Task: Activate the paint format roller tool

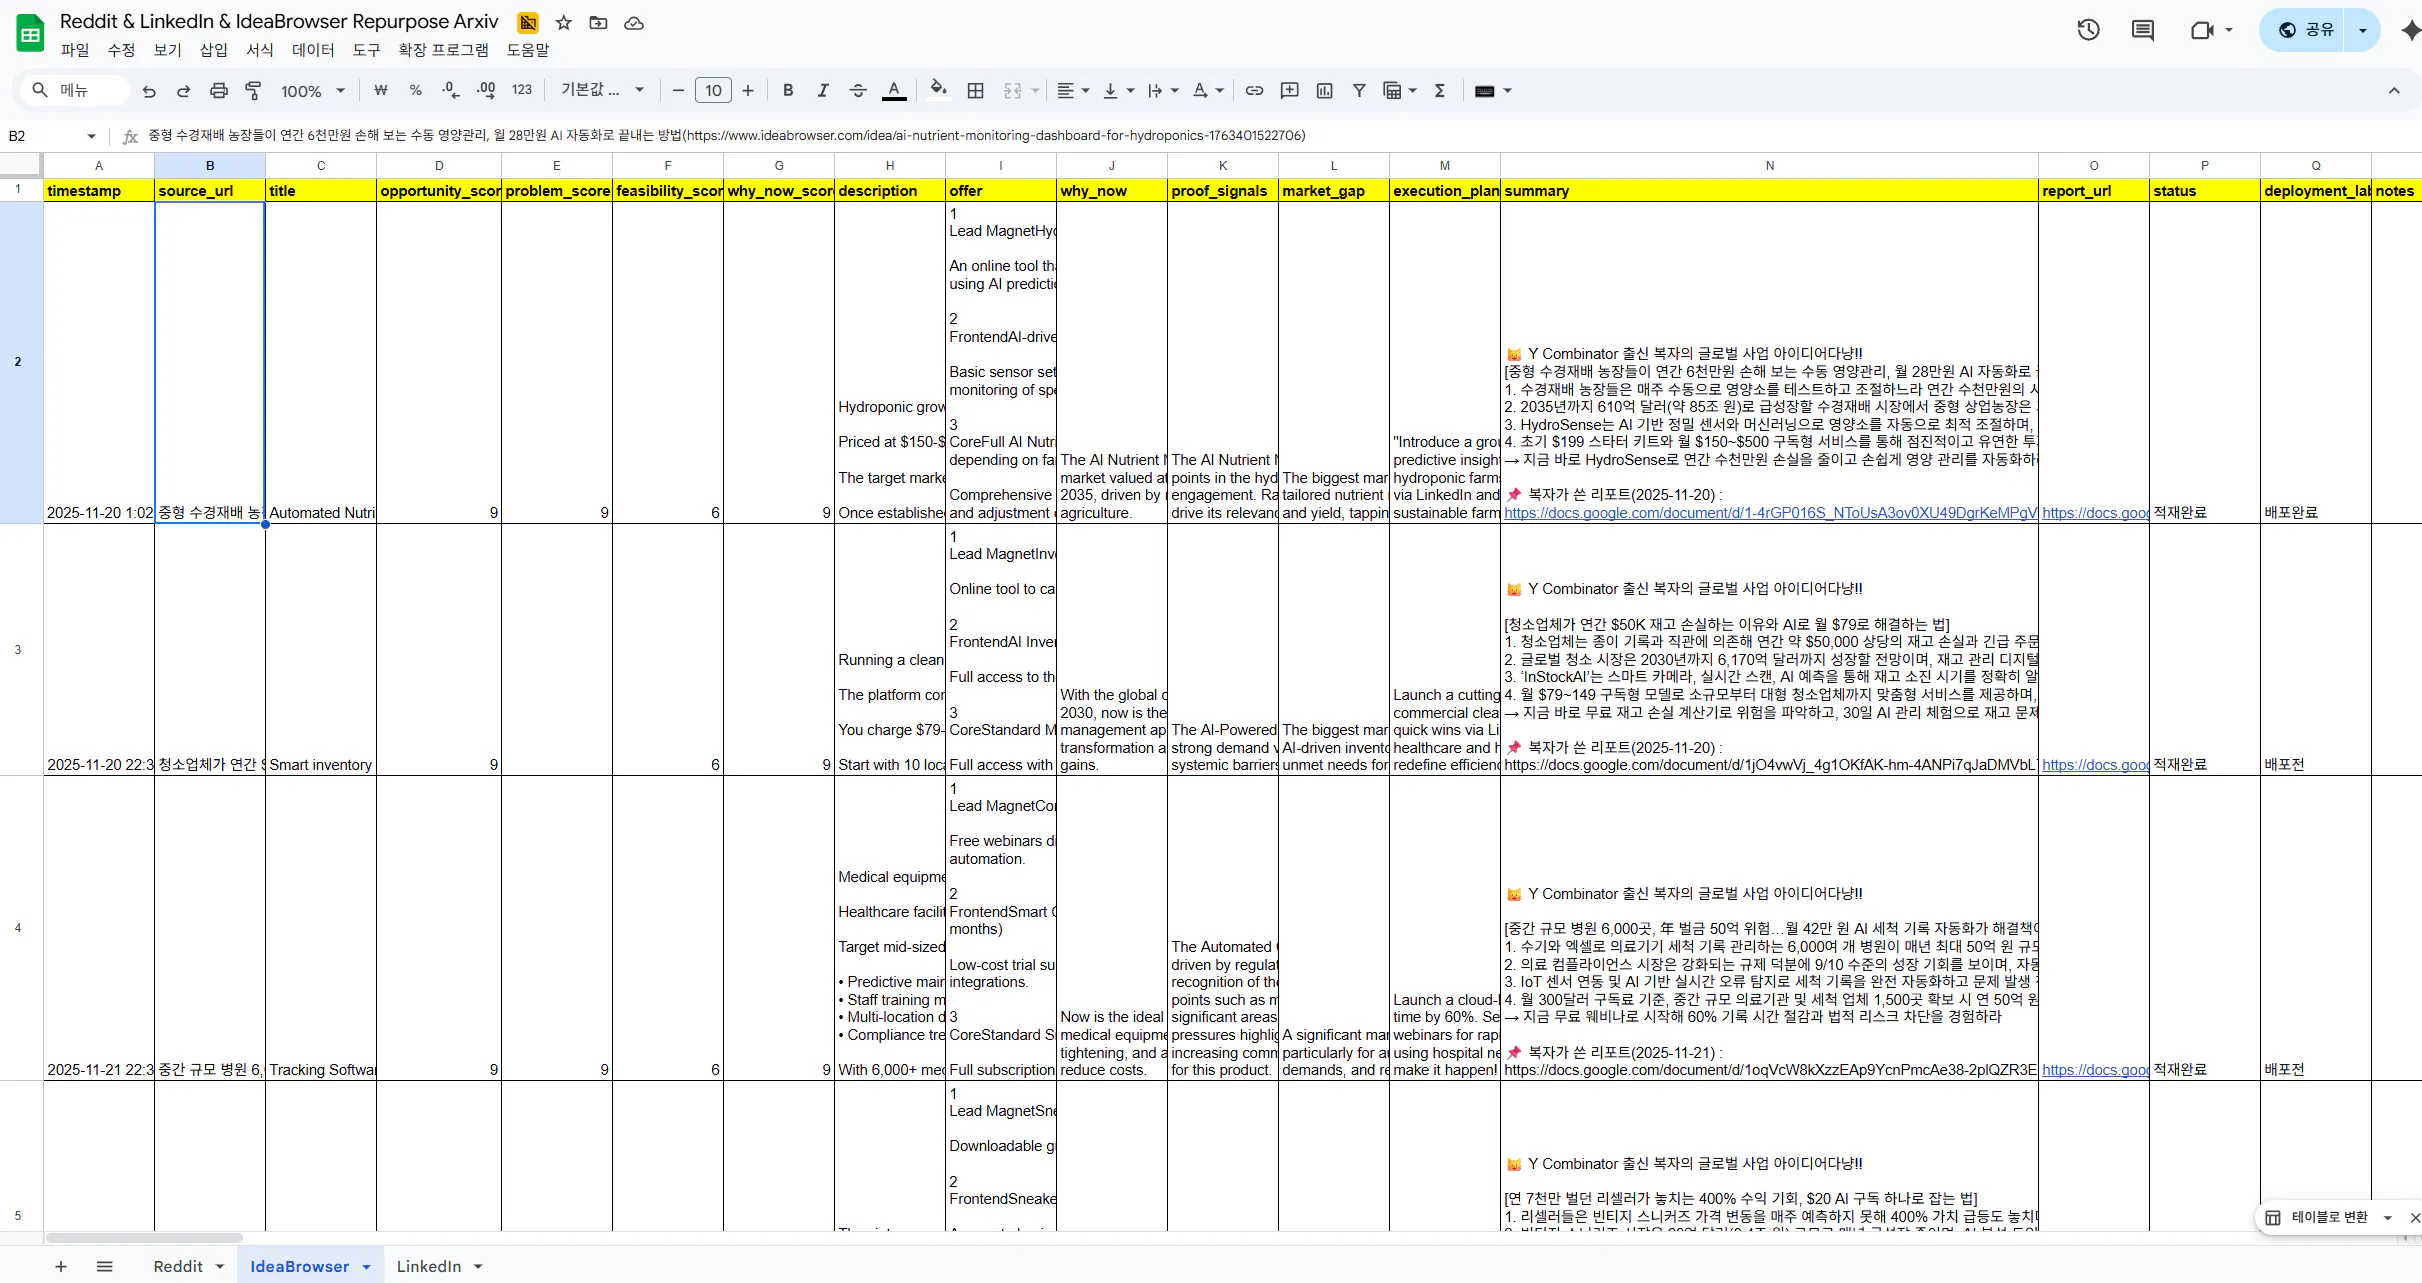Action: (254, 91)
